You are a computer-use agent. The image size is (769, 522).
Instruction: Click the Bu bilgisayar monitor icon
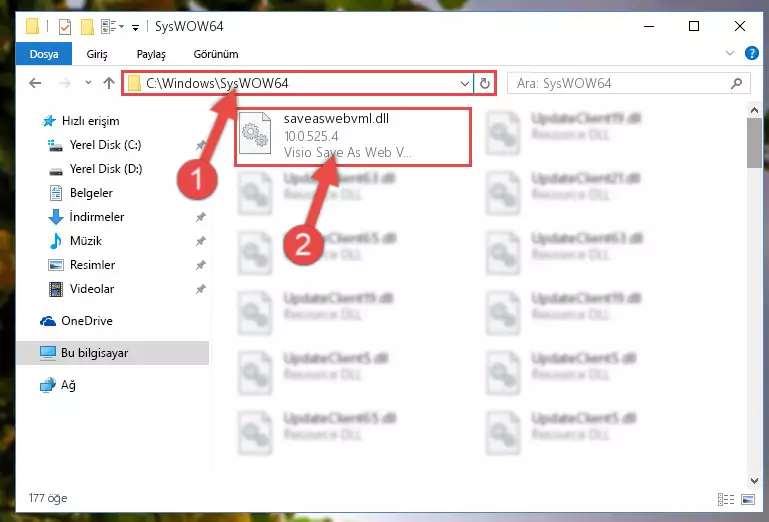pos(48,353)
